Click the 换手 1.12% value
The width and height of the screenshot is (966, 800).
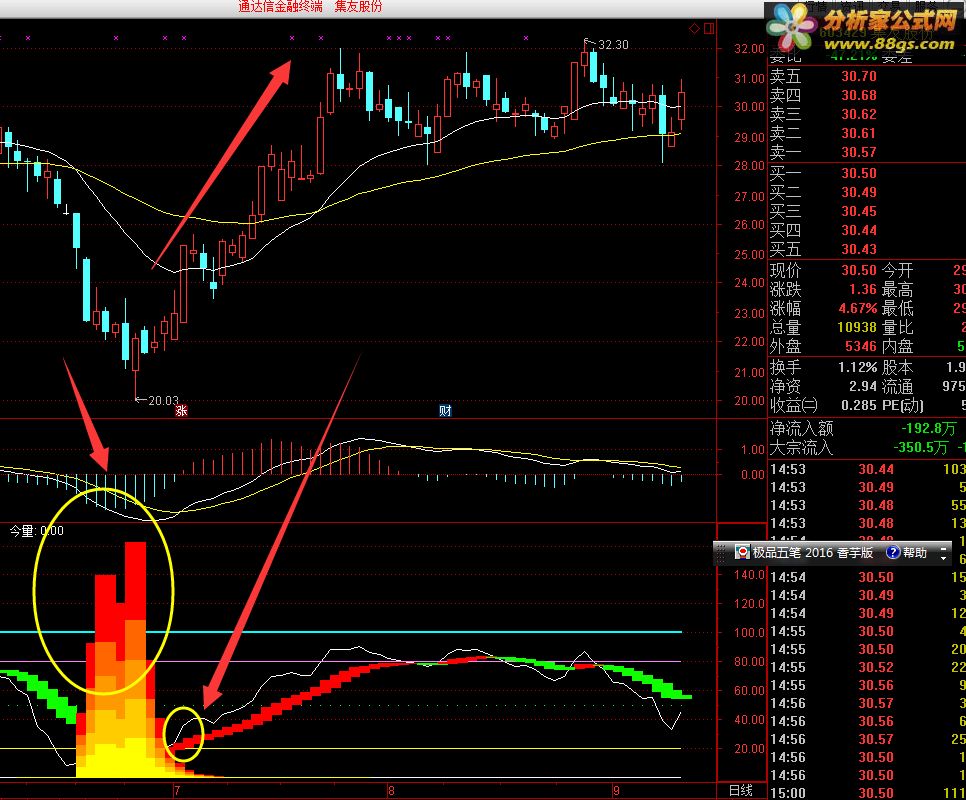[858, 368]
